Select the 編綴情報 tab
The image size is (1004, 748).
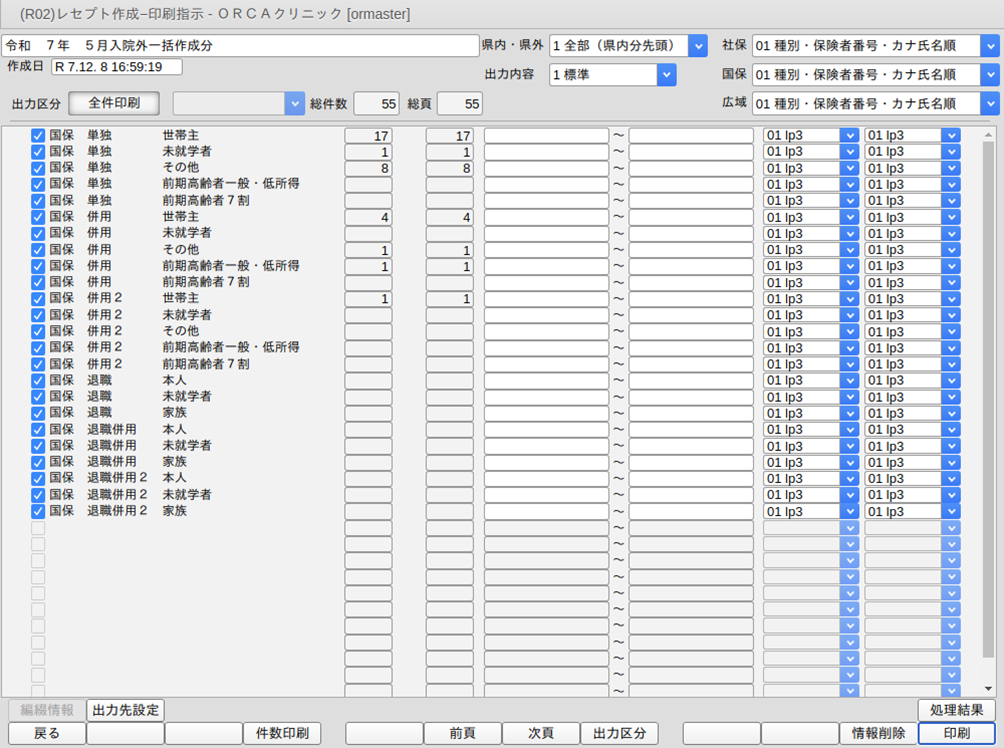46,710
